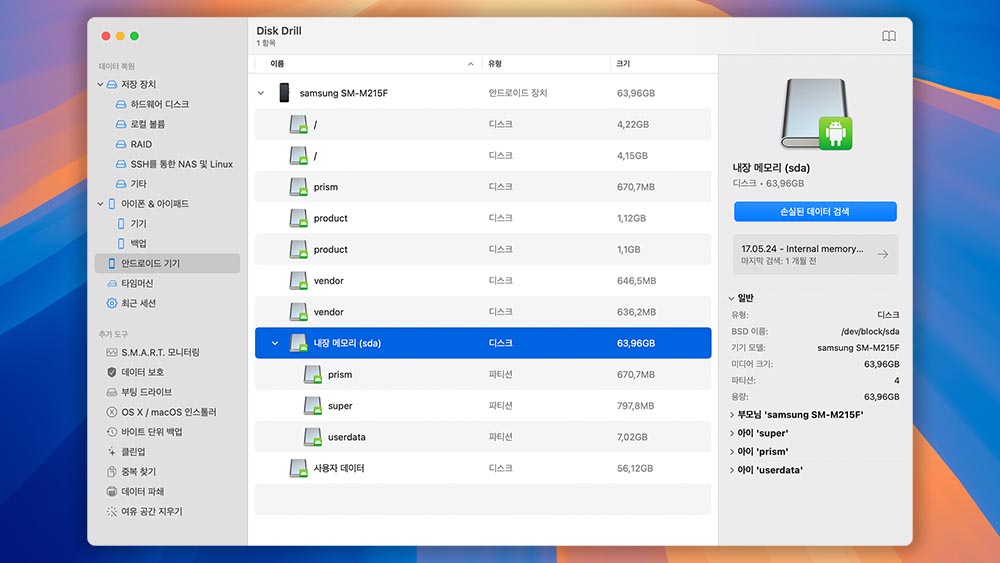
Task: Click the 손실된 데이터 검색 button
Action: tap(815, 212)
